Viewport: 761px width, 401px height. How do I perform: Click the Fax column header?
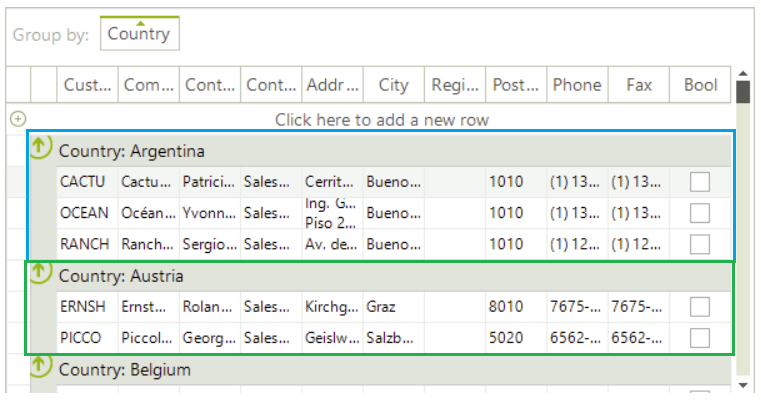point(638,85)
